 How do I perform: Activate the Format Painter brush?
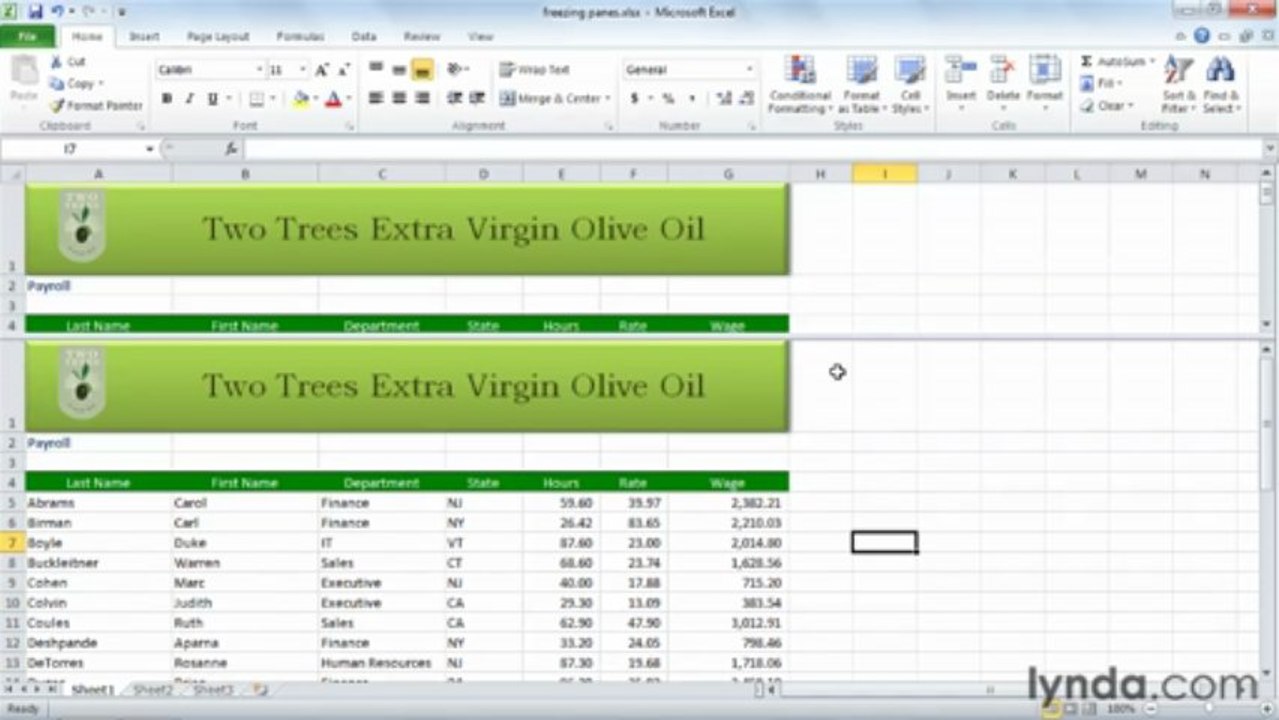96,105
